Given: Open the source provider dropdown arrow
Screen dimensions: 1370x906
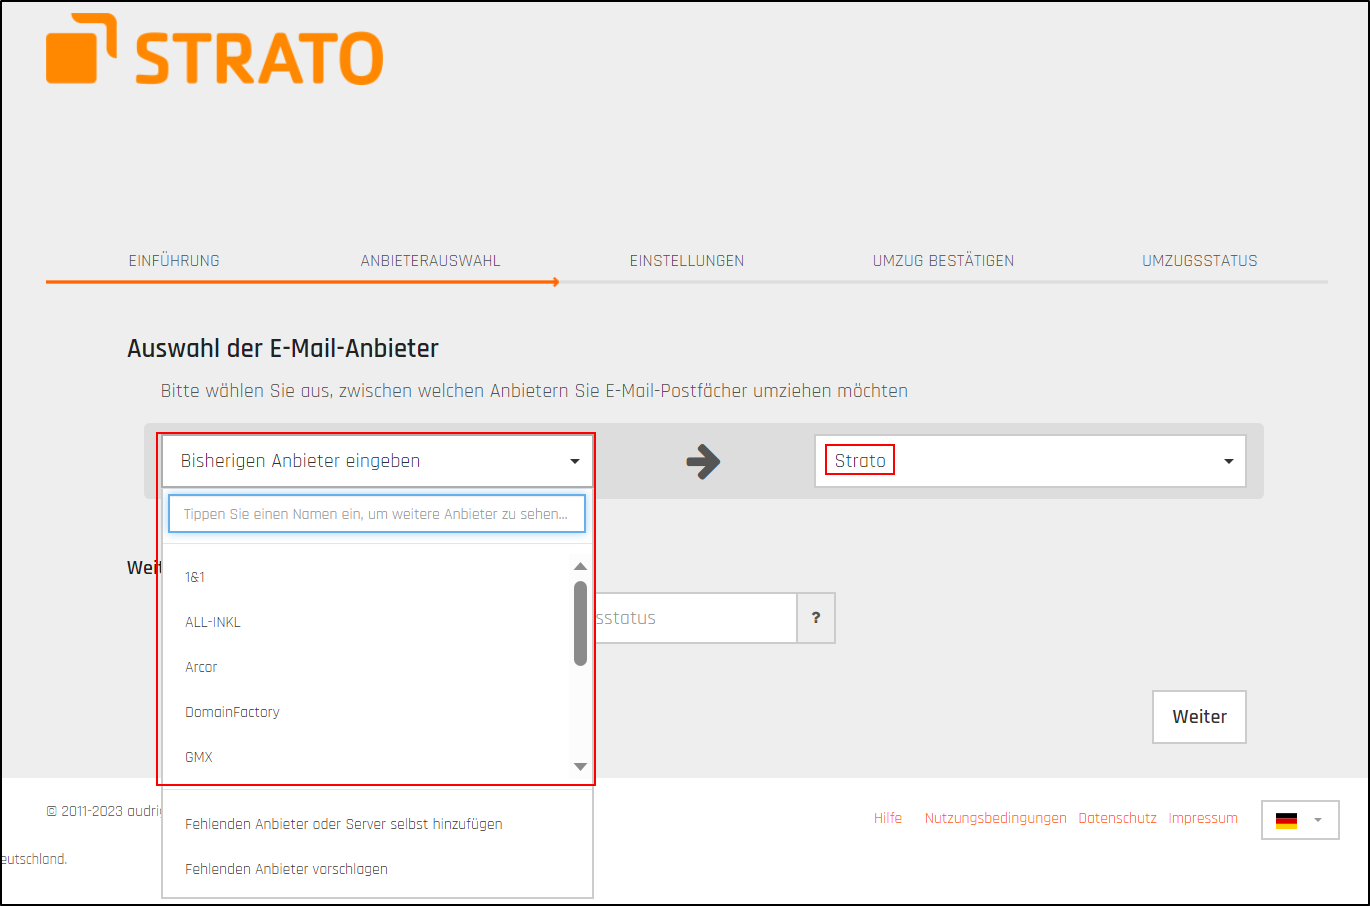Looking at the screenshot, I should (574, 461).
